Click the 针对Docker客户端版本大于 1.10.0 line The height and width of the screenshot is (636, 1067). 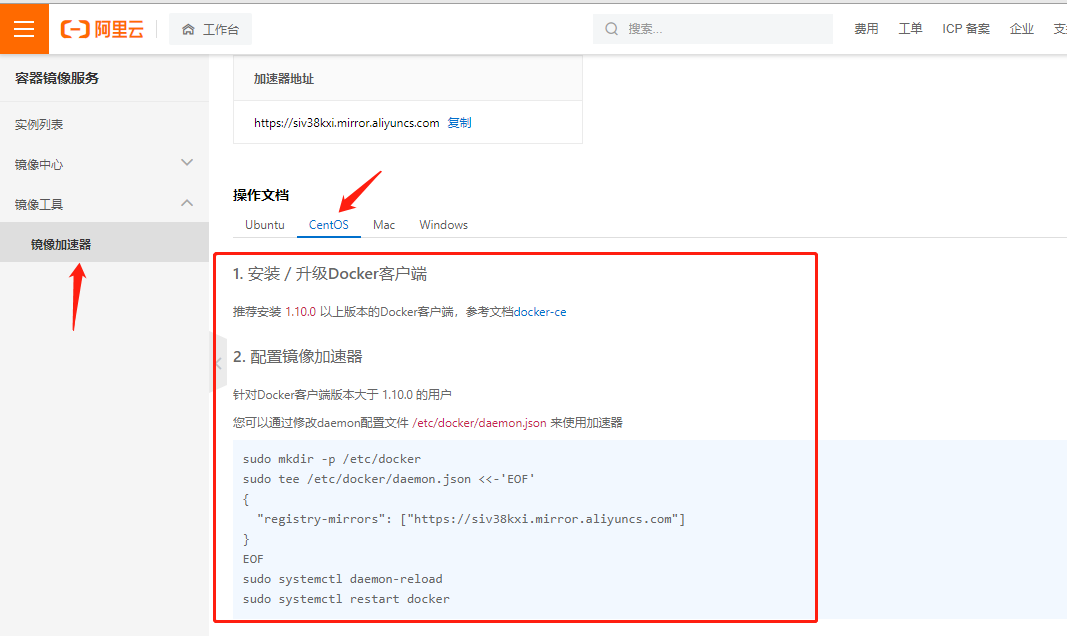pos(342,395)
